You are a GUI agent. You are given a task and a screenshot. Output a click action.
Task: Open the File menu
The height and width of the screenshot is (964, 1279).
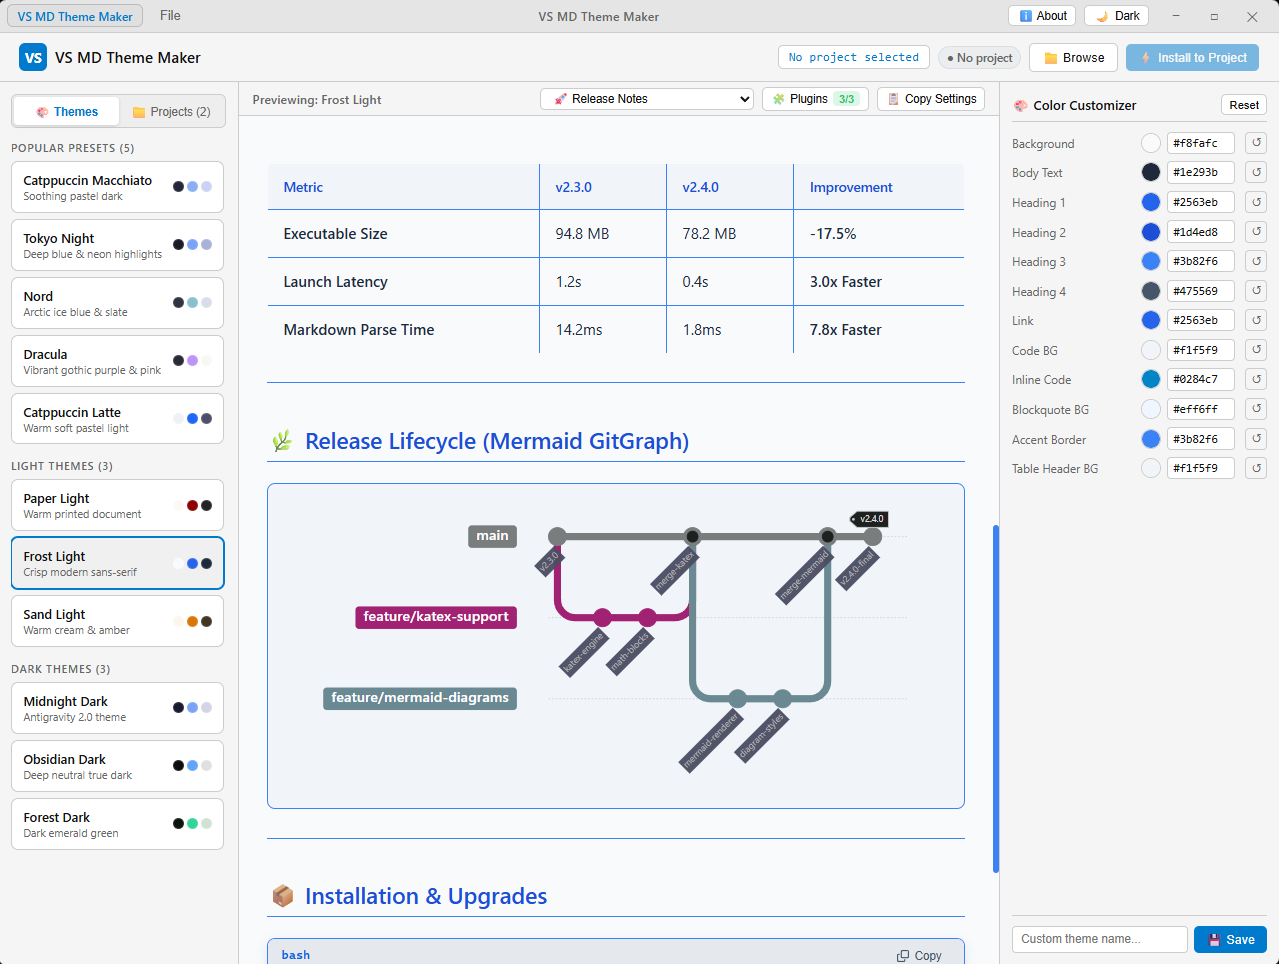click(170, 16)
